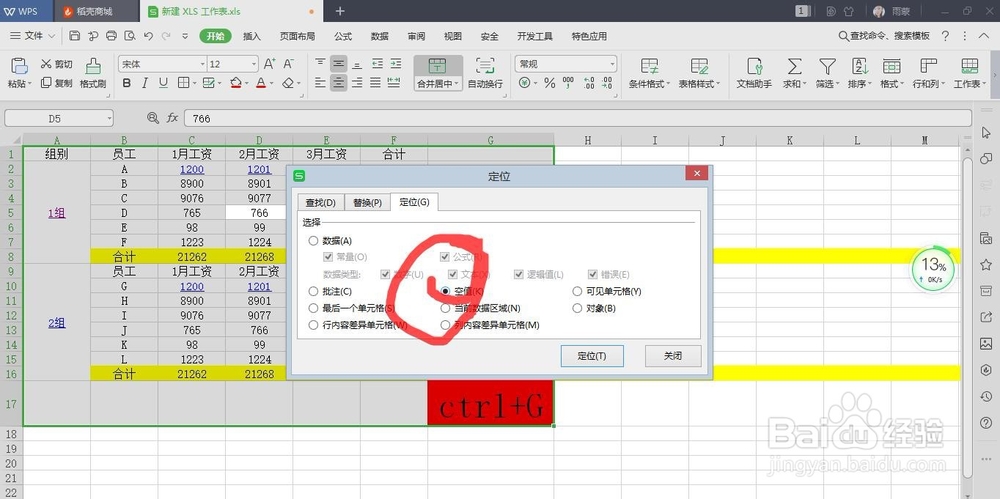The image size is (1000, 499).
Task: Select column H header
Action: coord(587,140)
